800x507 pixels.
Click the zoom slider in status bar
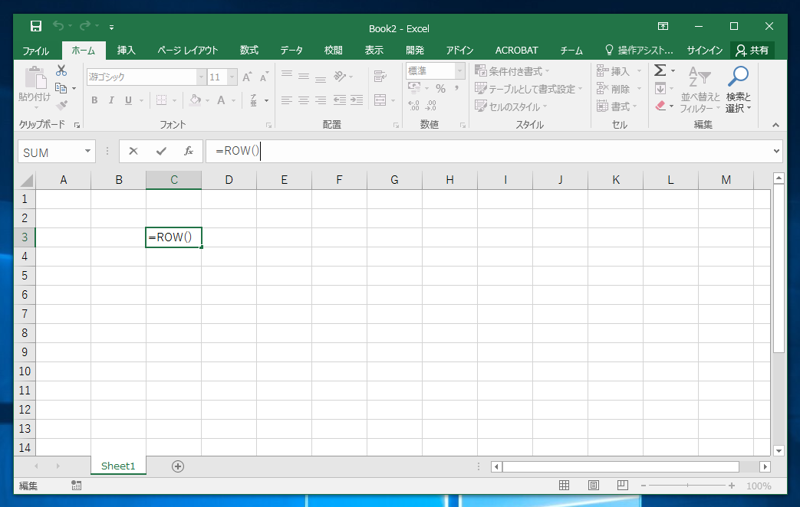point(687,486)
